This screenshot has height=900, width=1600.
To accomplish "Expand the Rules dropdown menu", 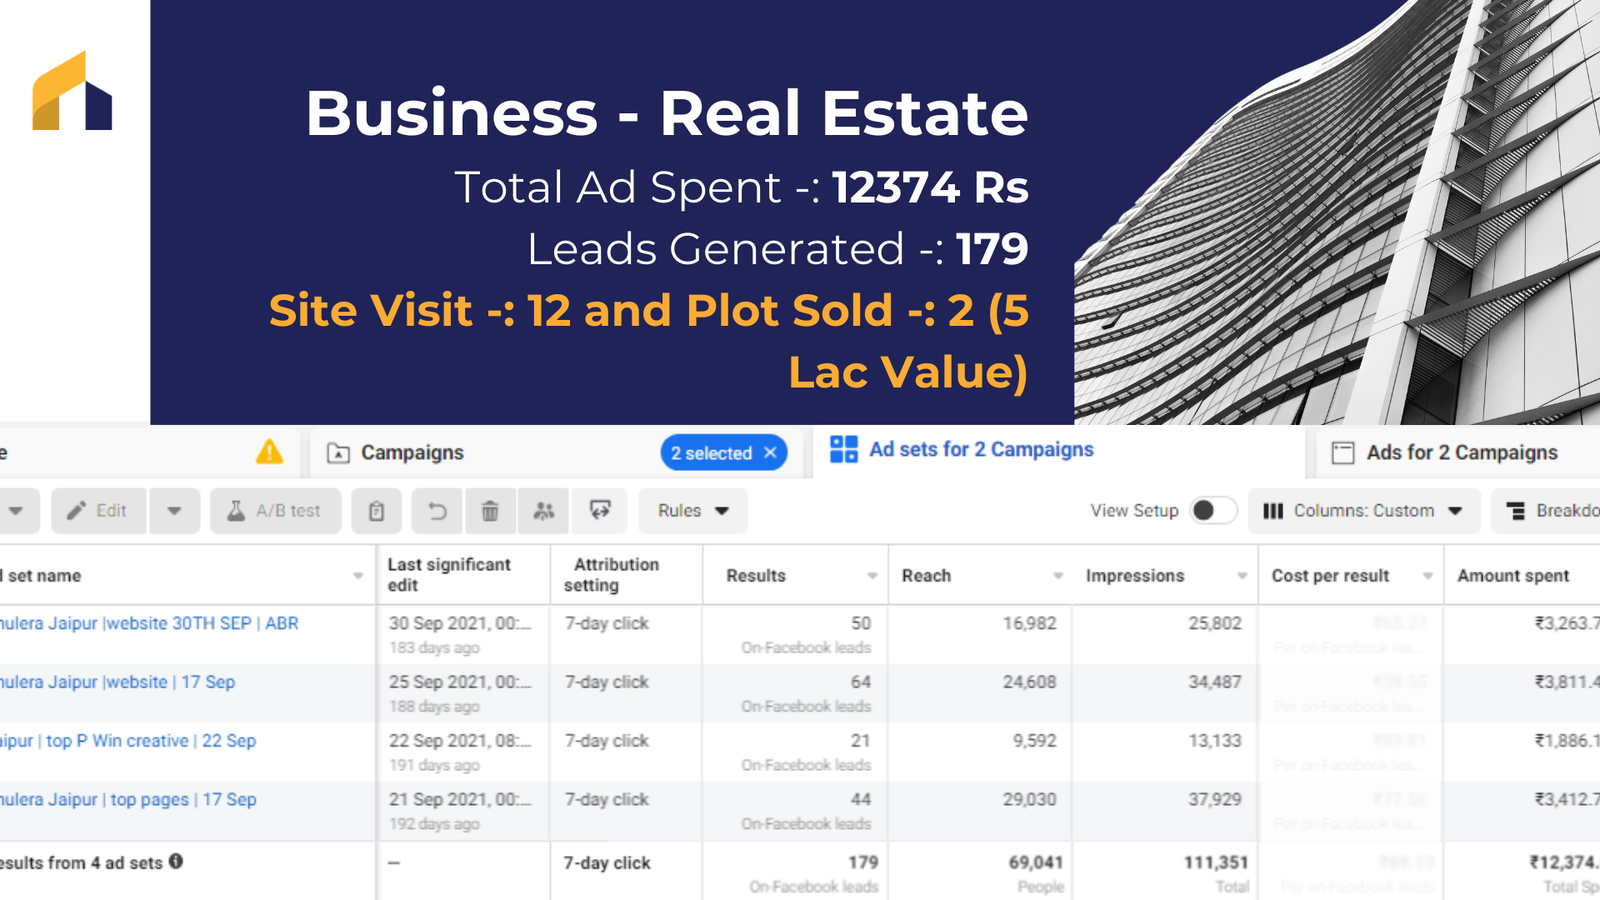I will click(x=692, y=511).
